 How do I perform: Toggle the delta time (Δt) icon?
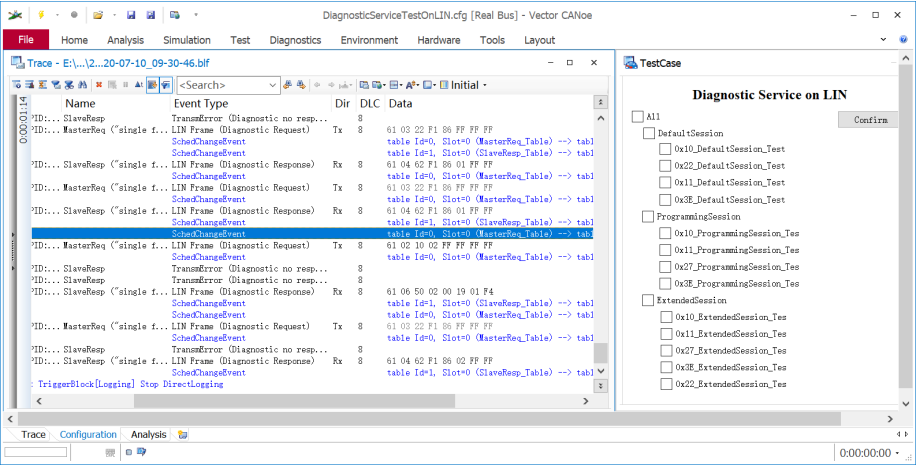[139, 85]
